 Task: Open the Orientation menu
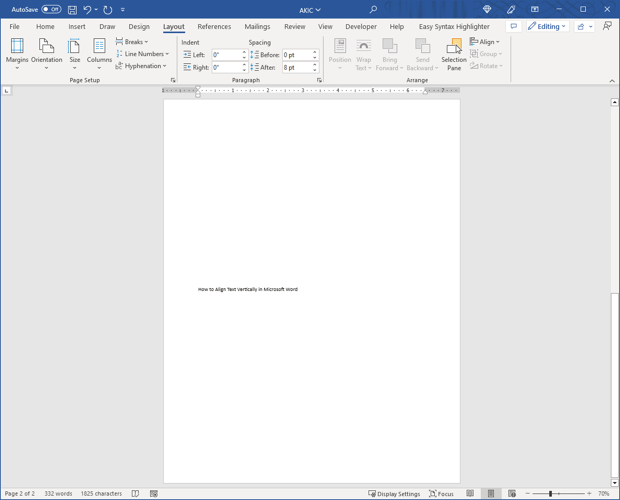click(46, 53)
